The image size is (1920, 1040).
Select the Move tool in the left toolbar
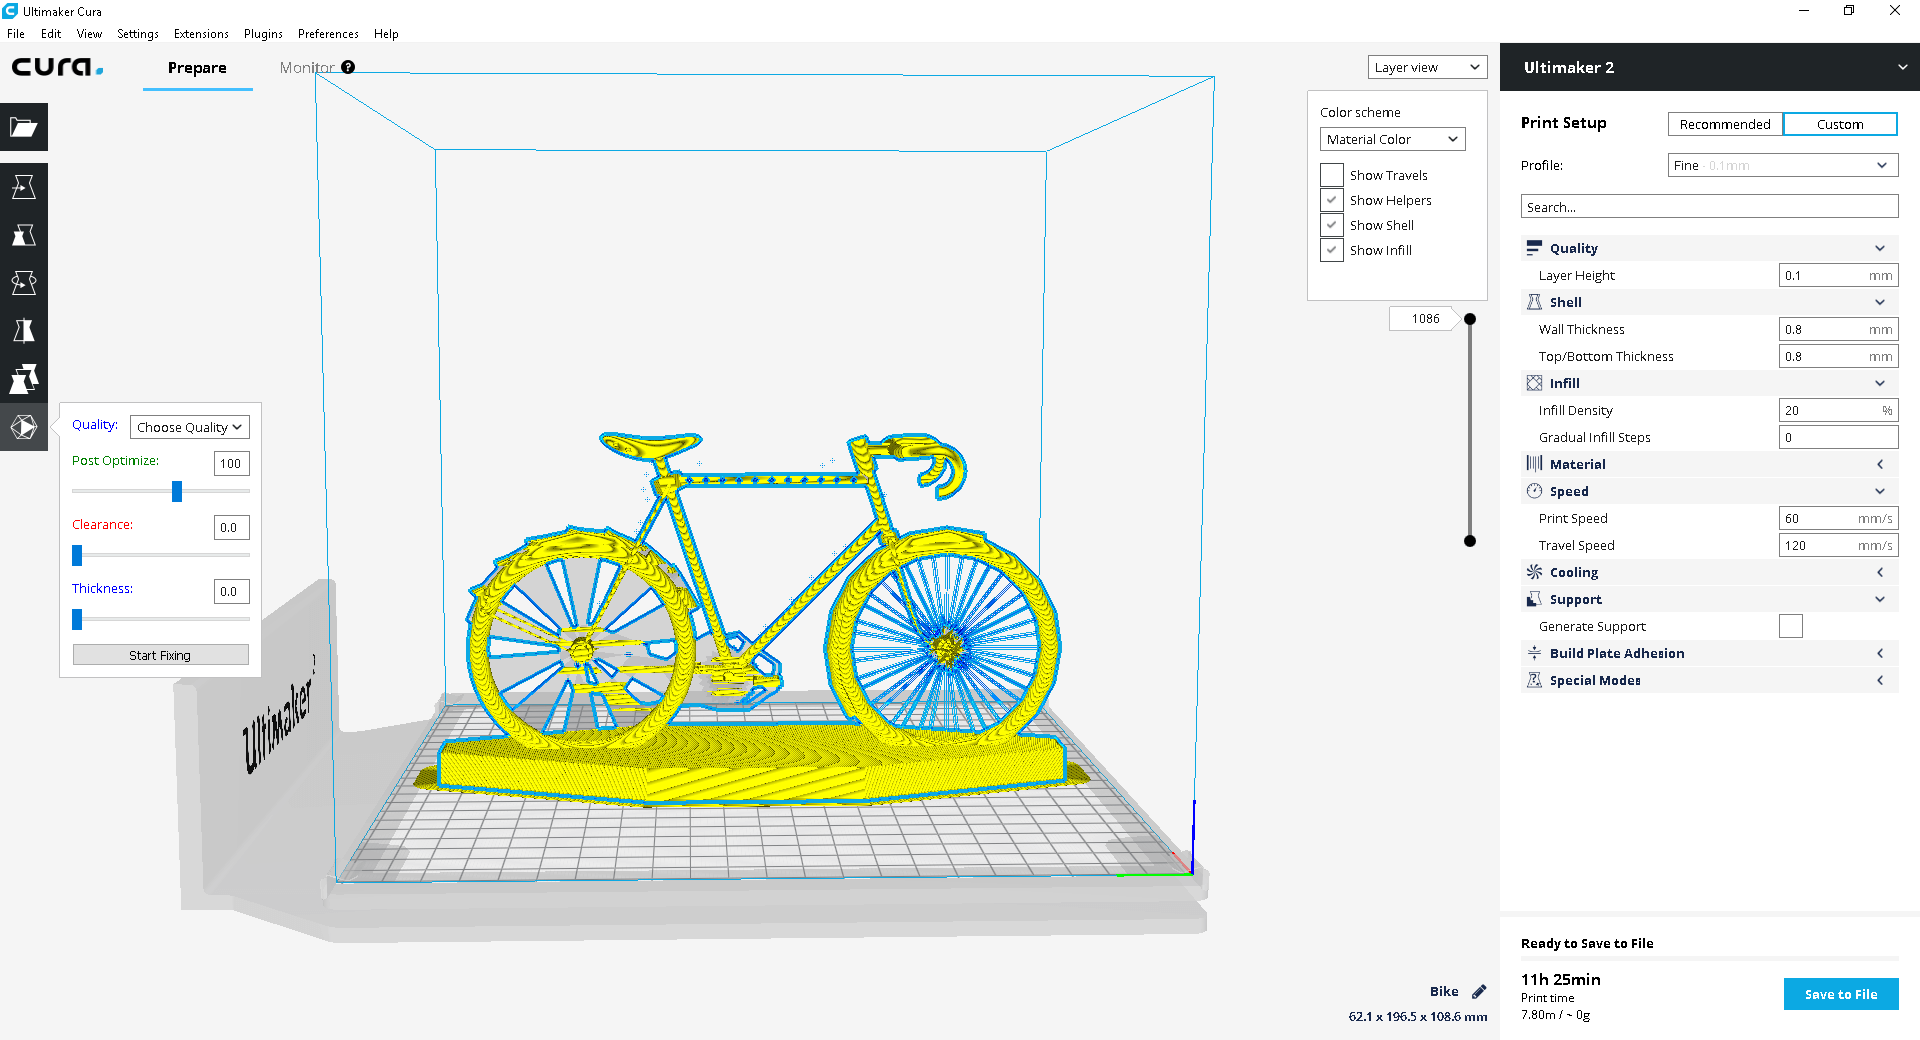point(23,186)
